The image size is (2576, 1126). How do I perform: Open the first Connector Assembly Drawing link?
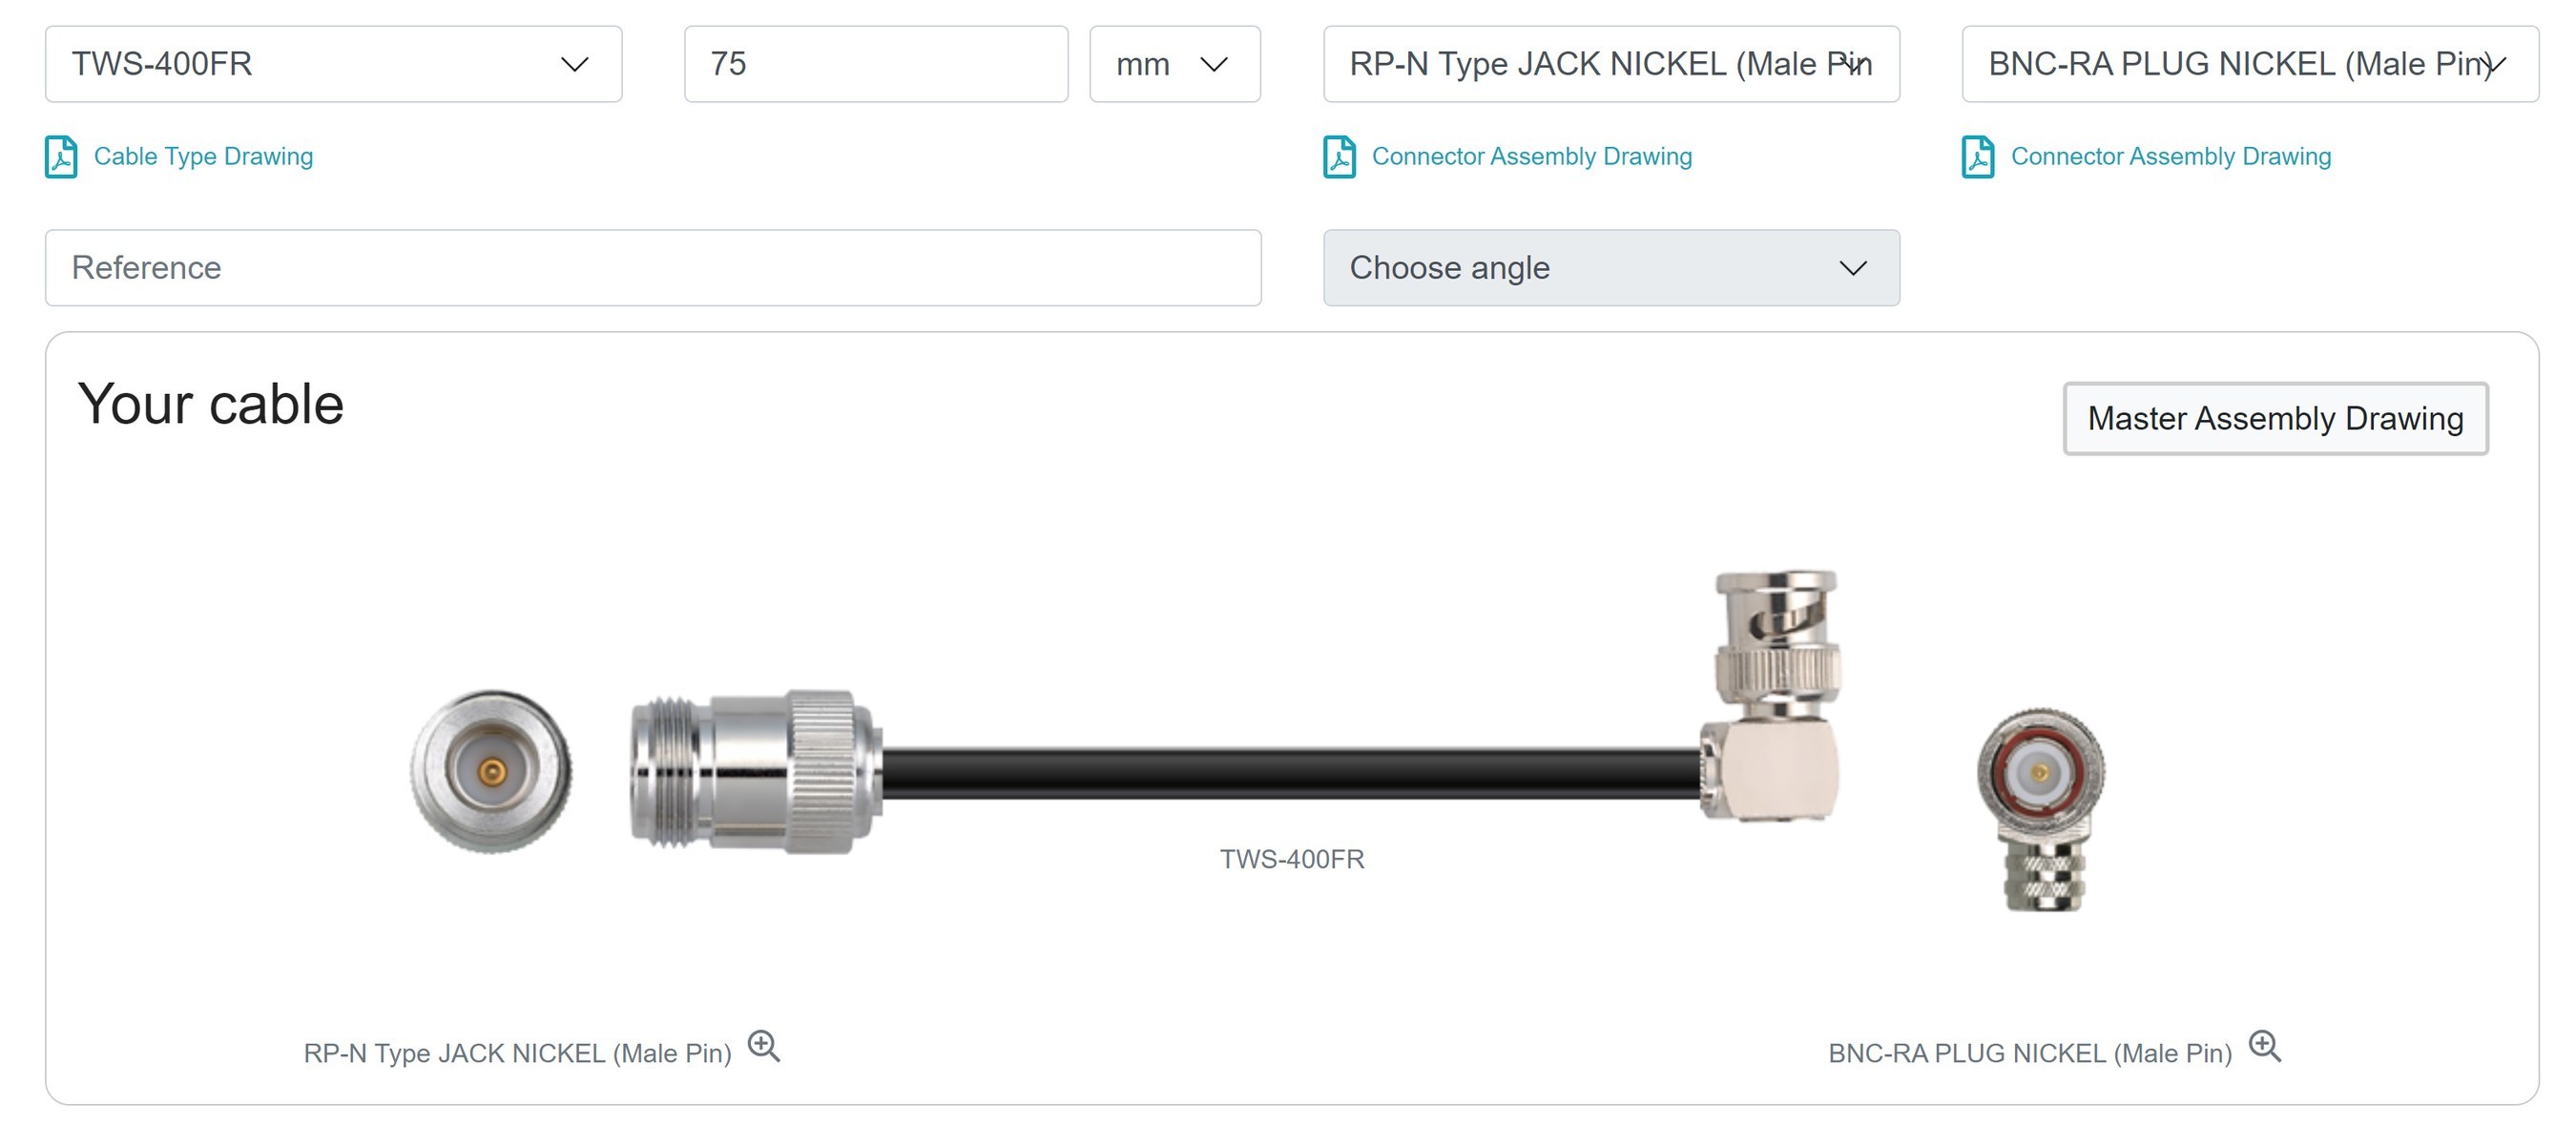[x=1532, y=157]
